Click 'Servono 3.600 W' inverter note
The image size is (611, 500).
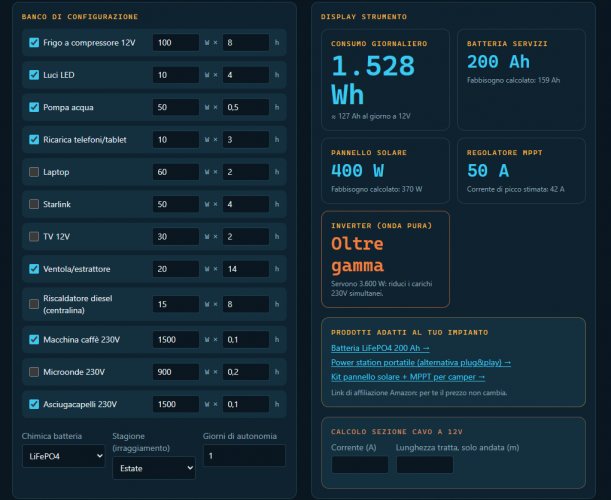point(381,288)
